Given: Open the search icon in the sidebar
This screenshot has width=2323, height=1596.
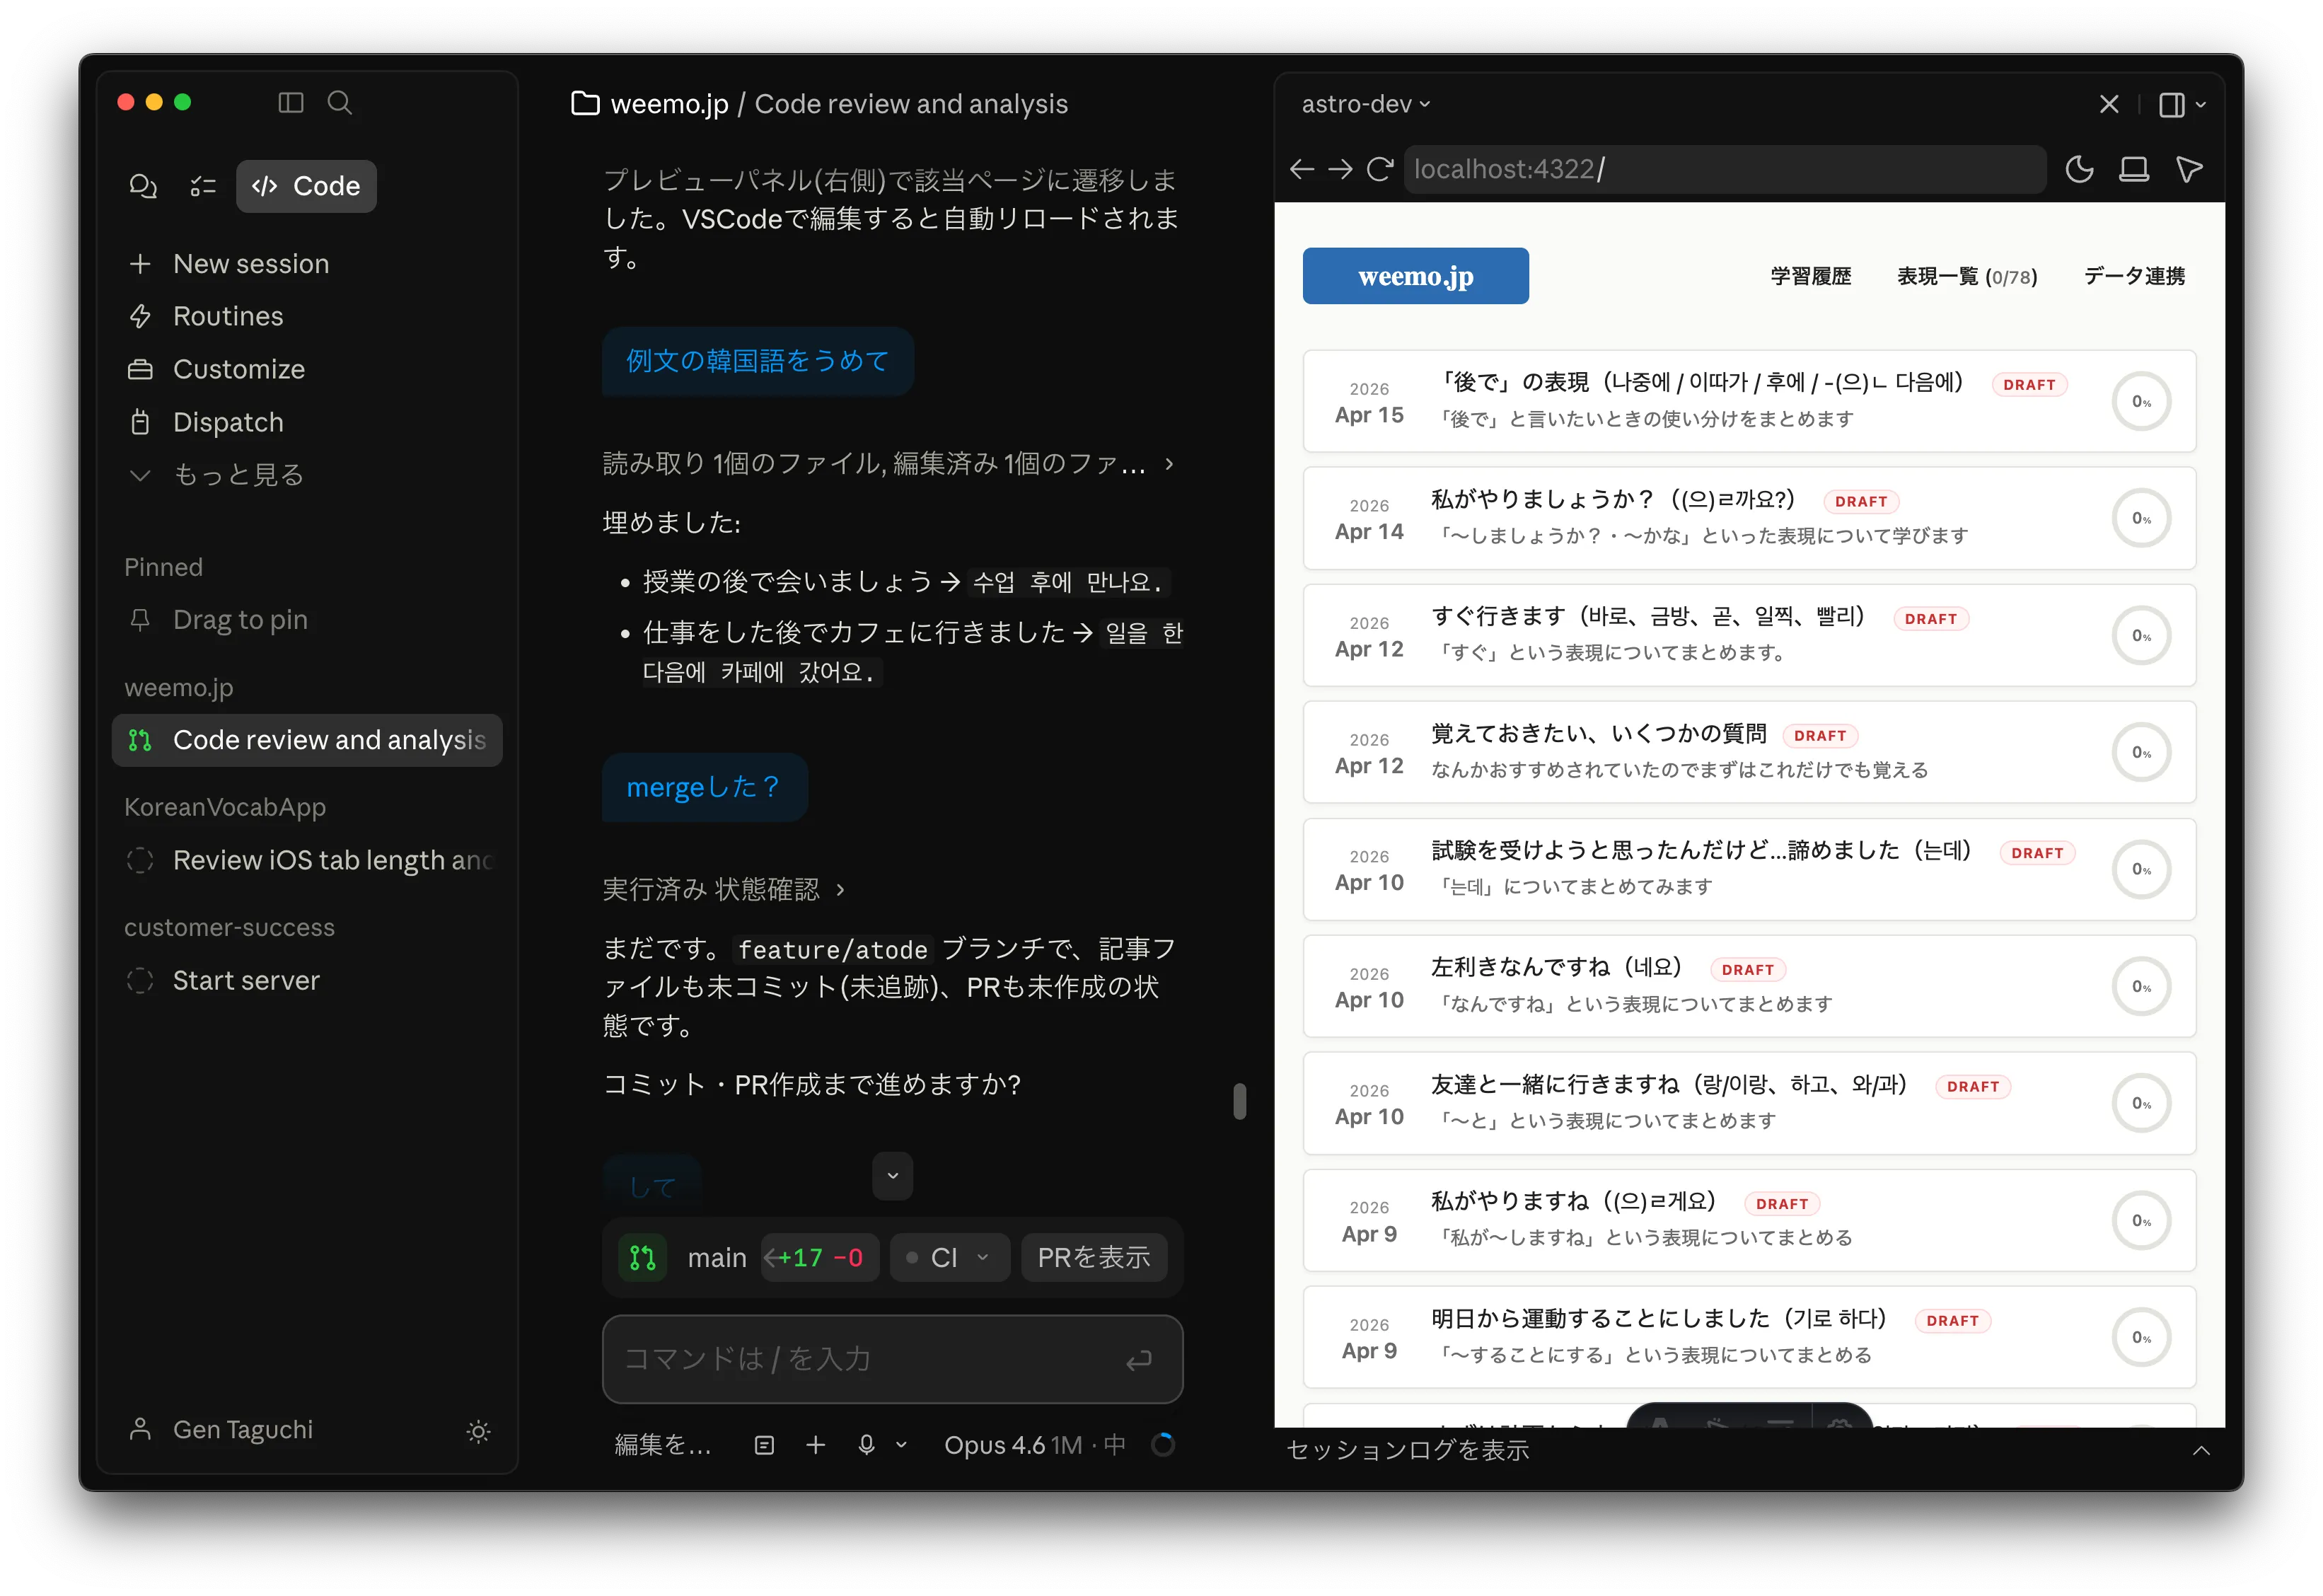Looking at the screenshot, I should [x=340, y=103].
